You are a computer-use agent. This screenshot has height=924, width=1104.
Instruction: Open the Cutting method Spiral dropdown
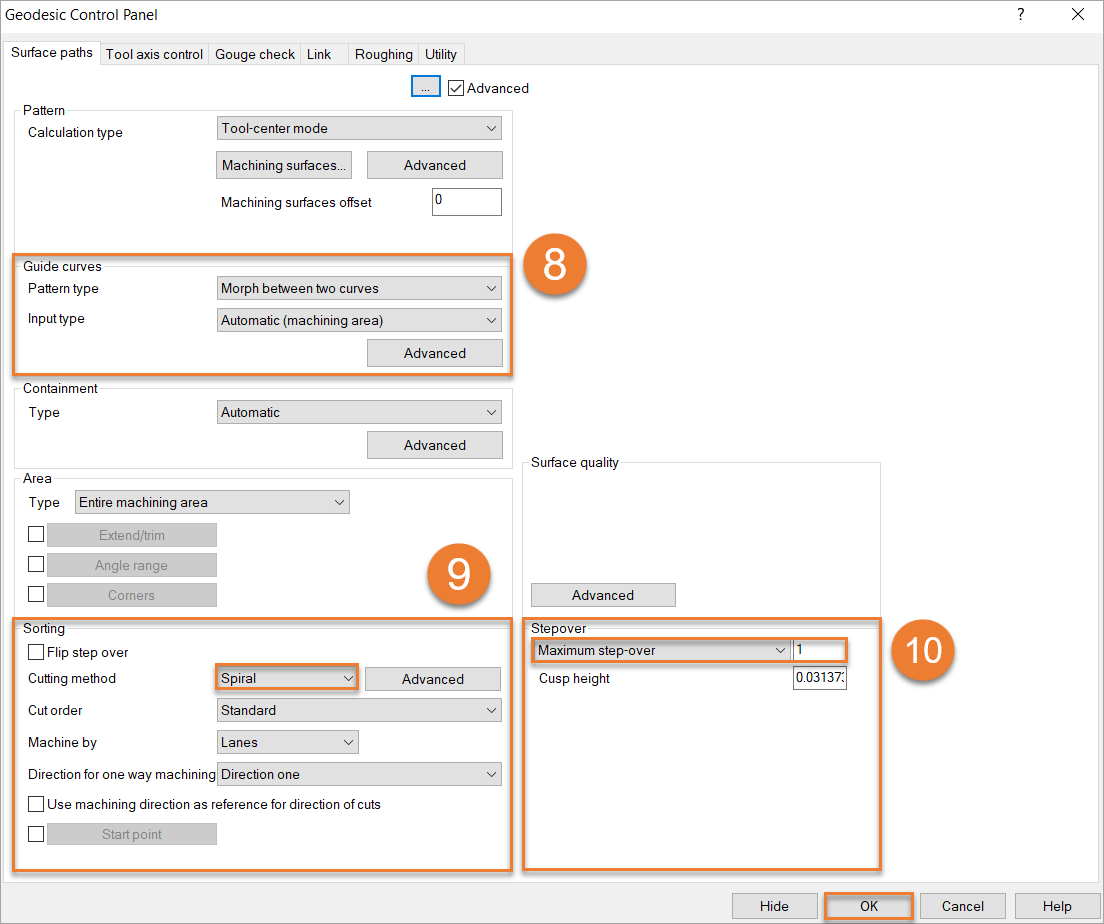coord(287,678)
